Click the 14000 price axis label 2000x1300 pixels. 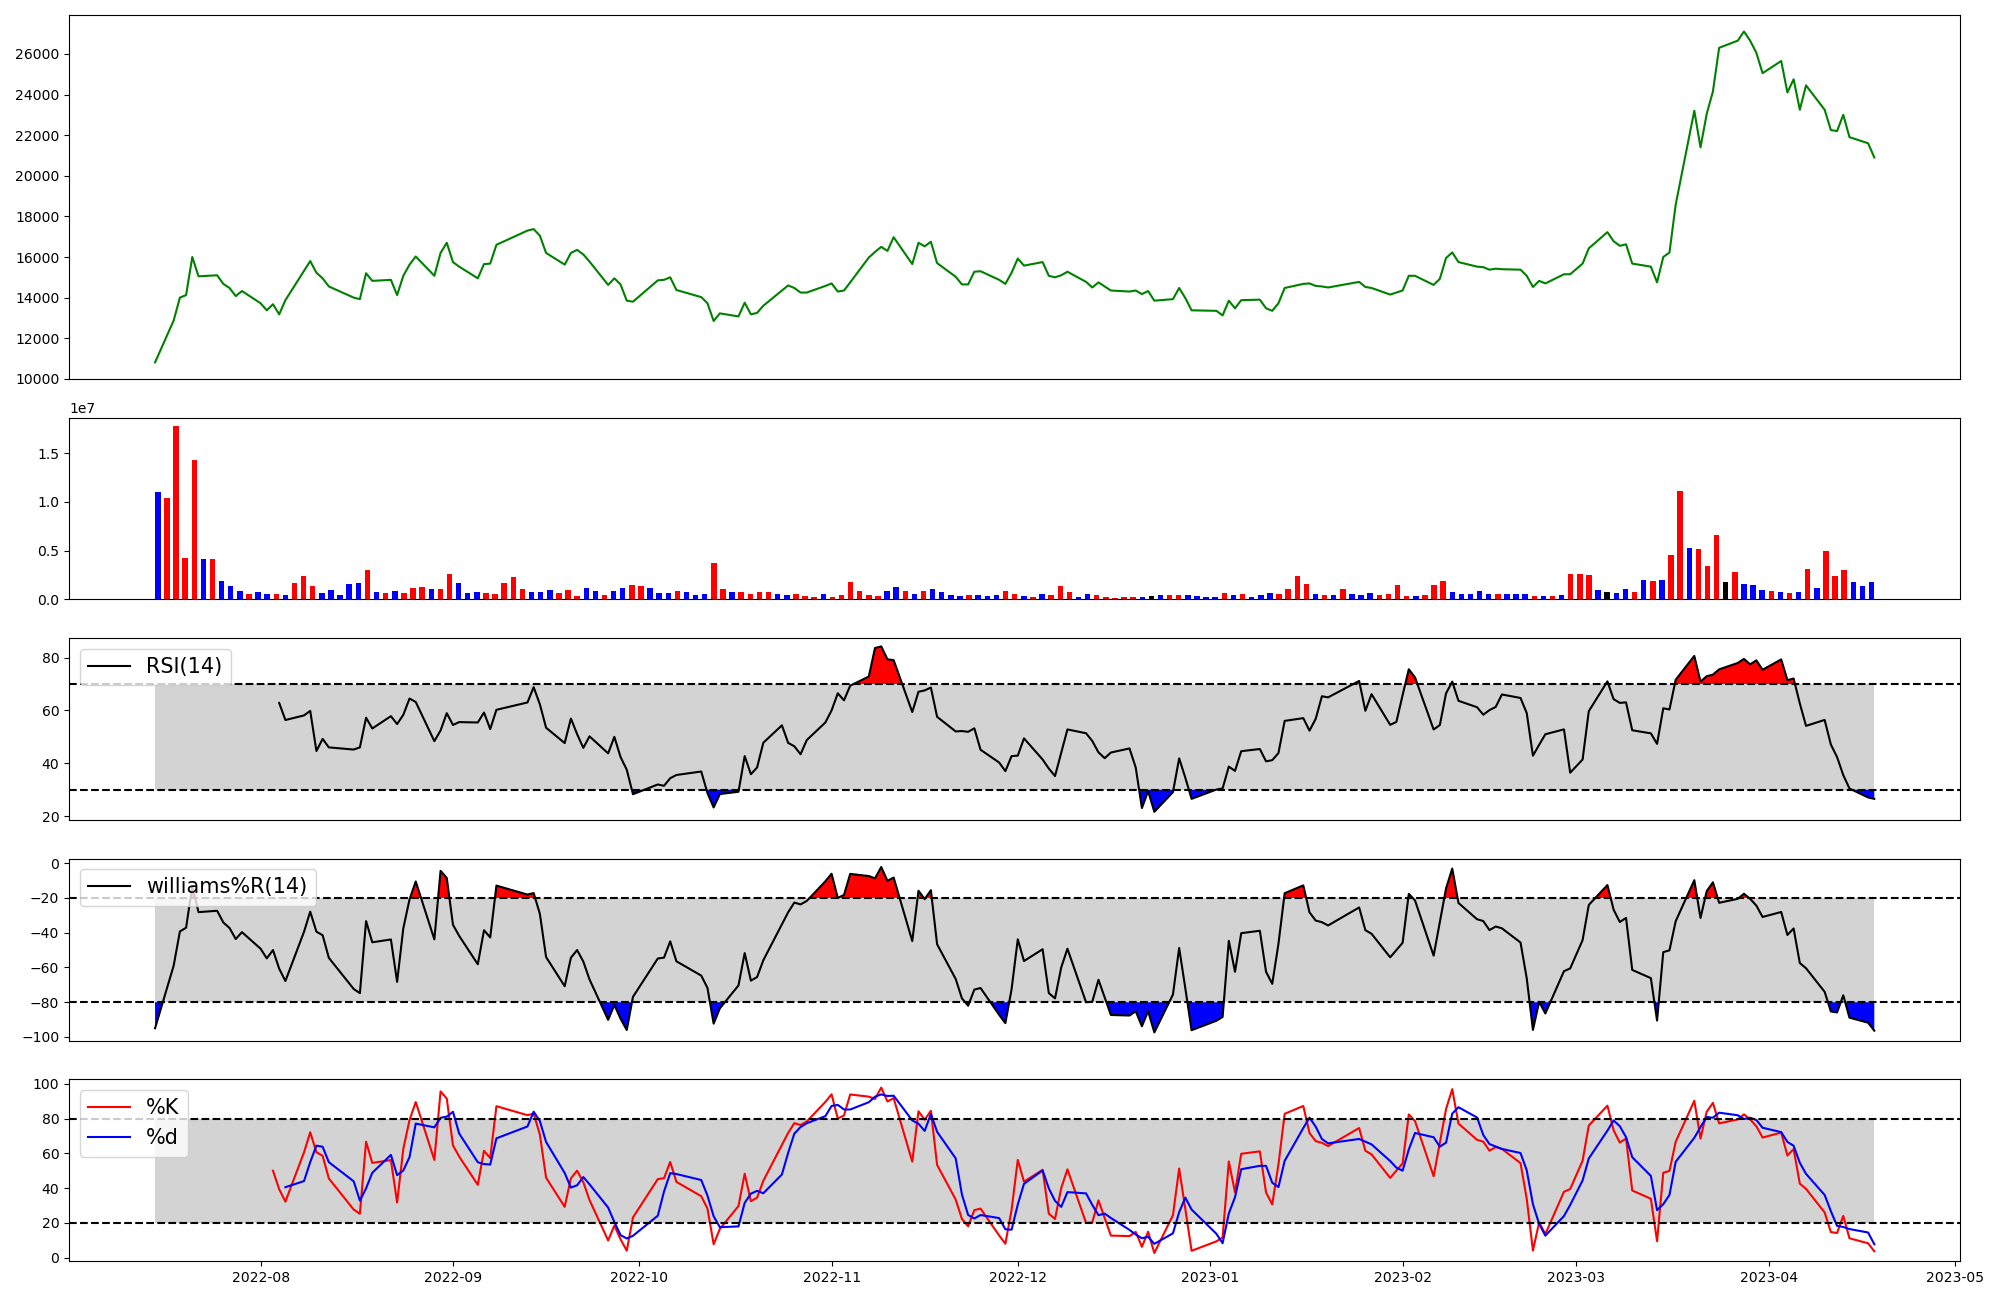click(37, 299)
